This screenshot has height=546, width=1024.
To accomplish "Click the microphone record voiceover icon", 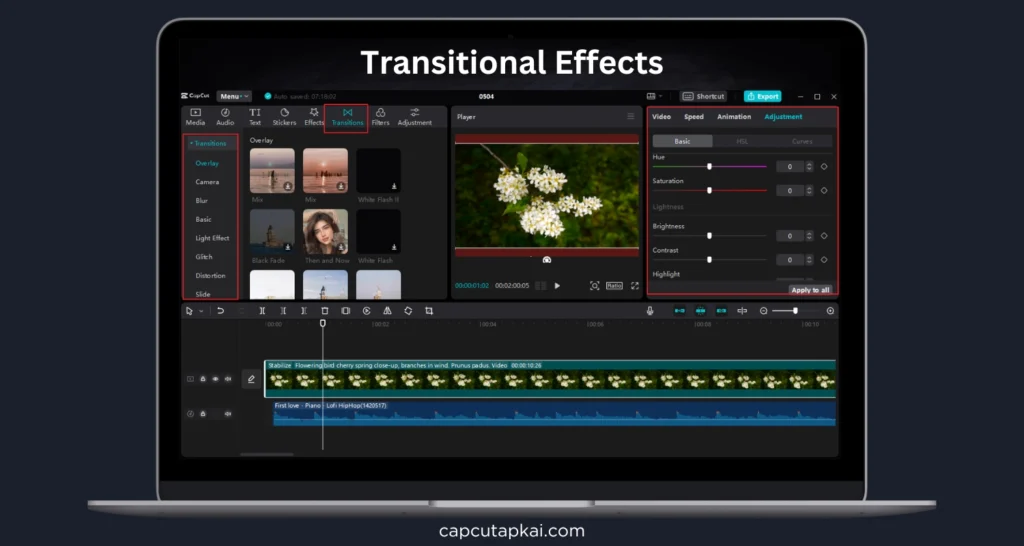I will point(650,311).
